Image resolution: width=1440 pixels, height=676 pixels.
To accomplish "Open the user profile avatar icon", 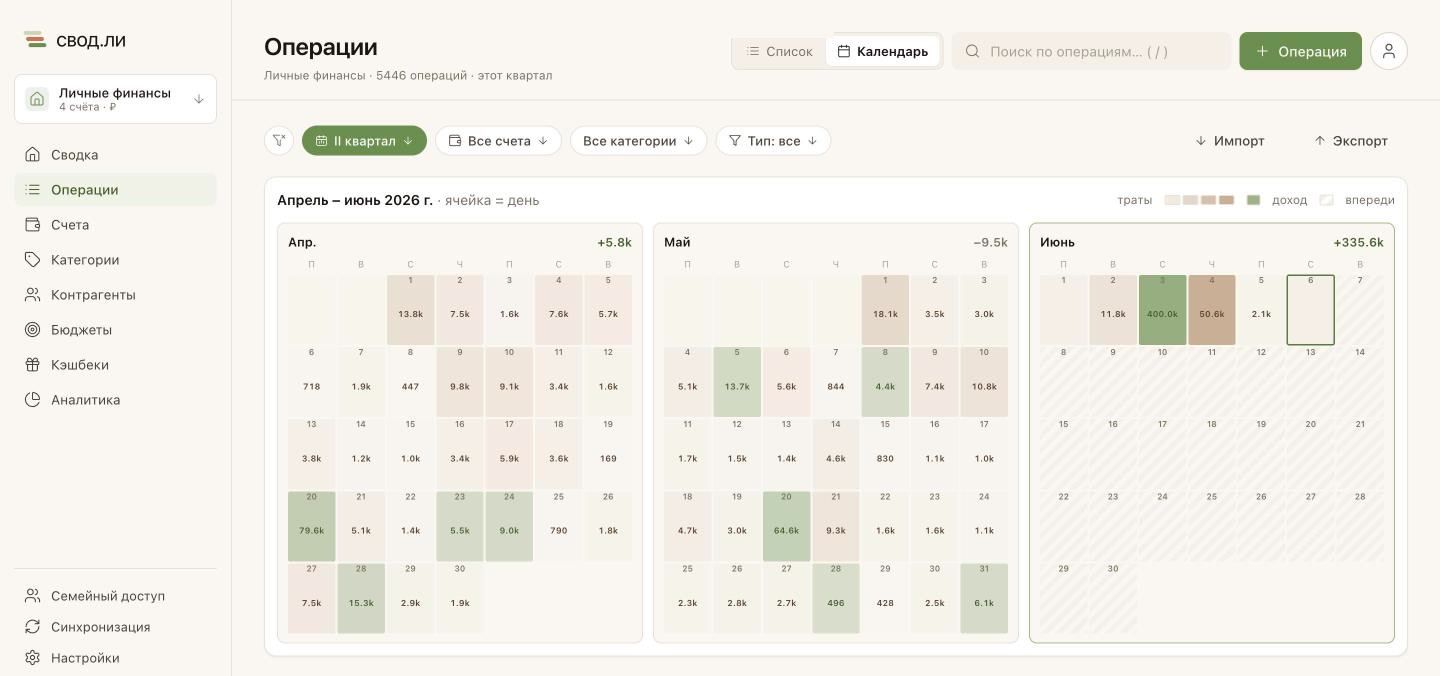I will pos(1389,51).
